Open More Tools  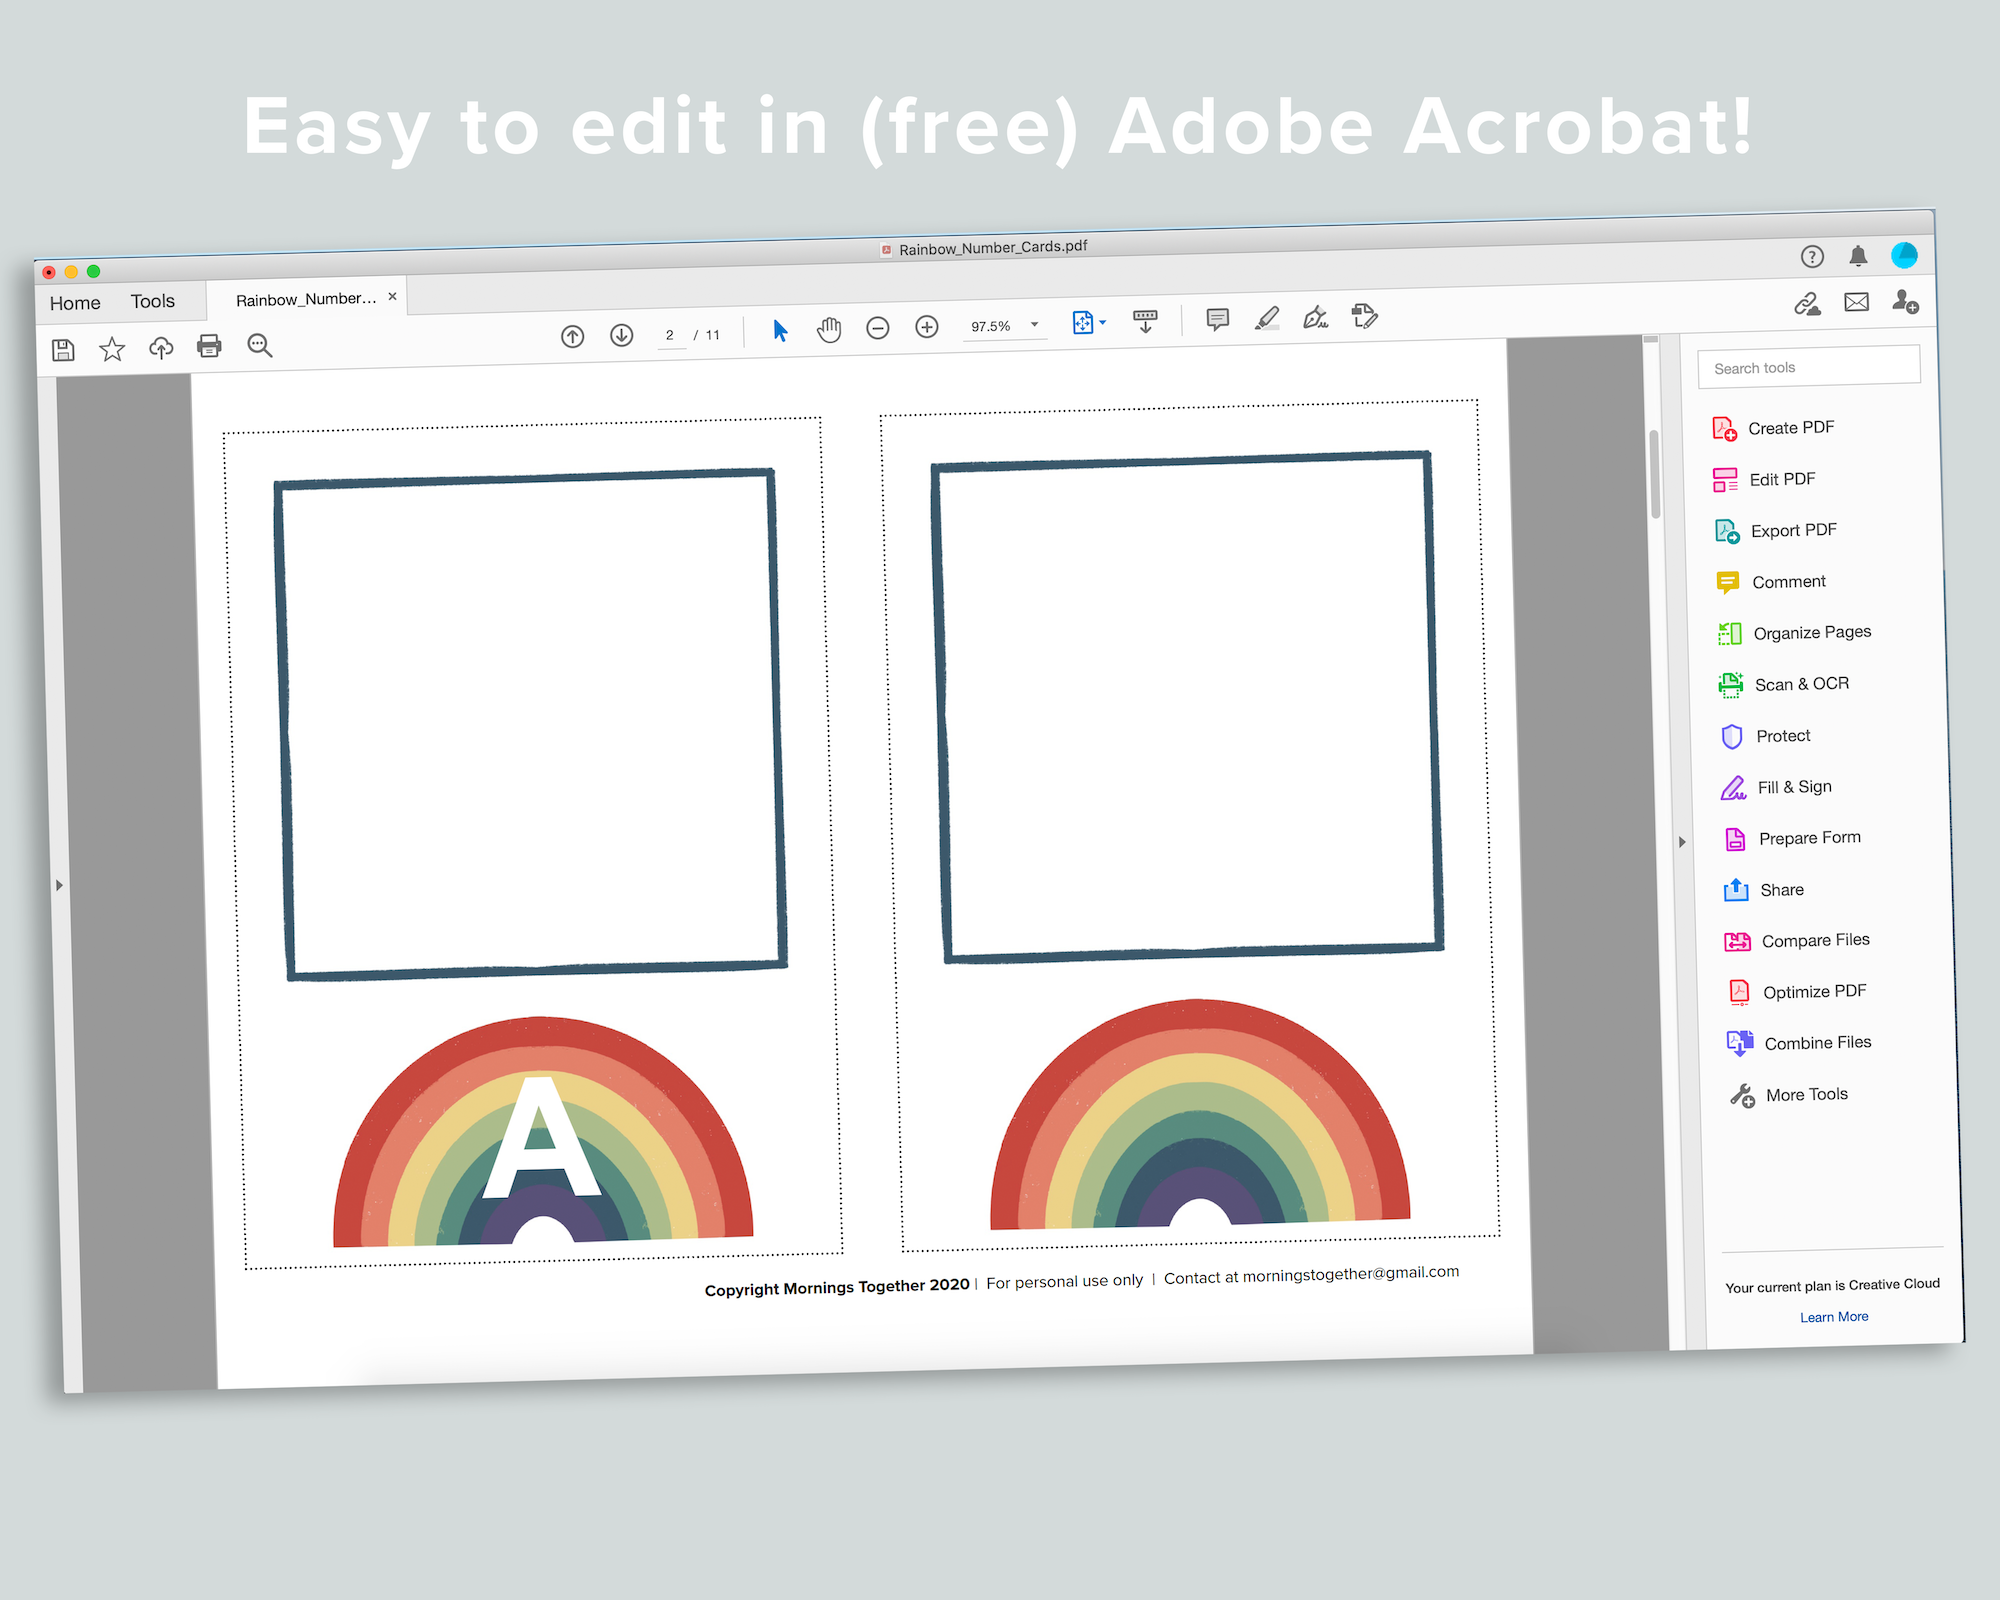tap(1790, 1095)
